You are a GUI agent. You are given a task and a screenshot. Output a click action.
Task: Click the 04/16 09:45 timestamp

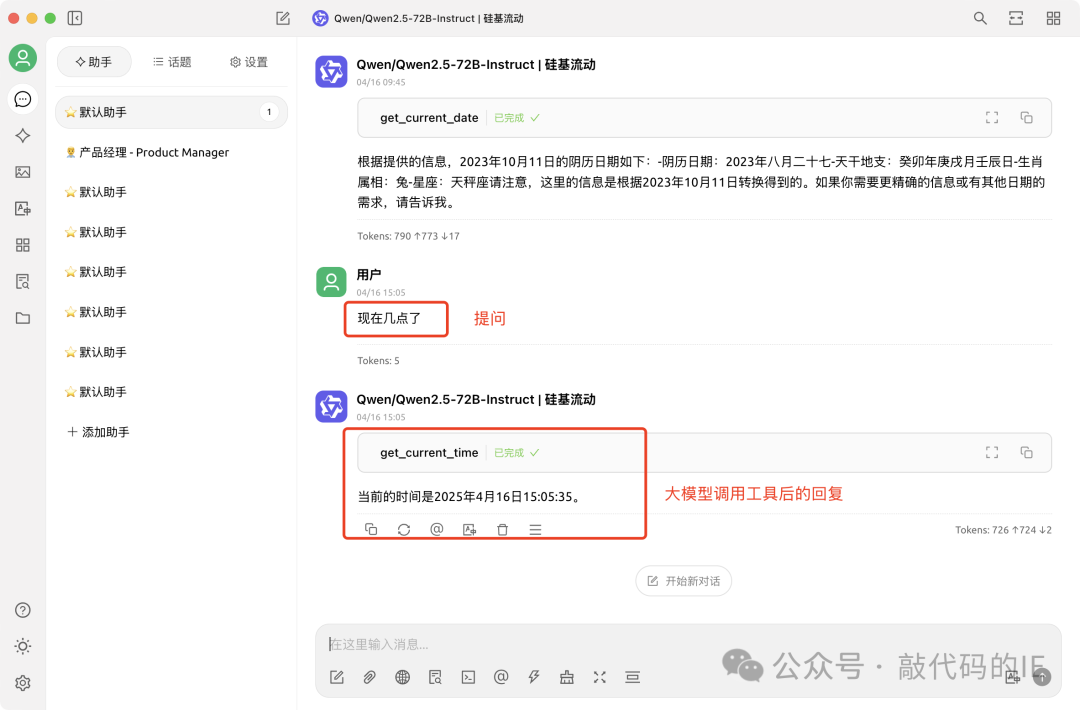pyautogui.click(x=381, y=82)
